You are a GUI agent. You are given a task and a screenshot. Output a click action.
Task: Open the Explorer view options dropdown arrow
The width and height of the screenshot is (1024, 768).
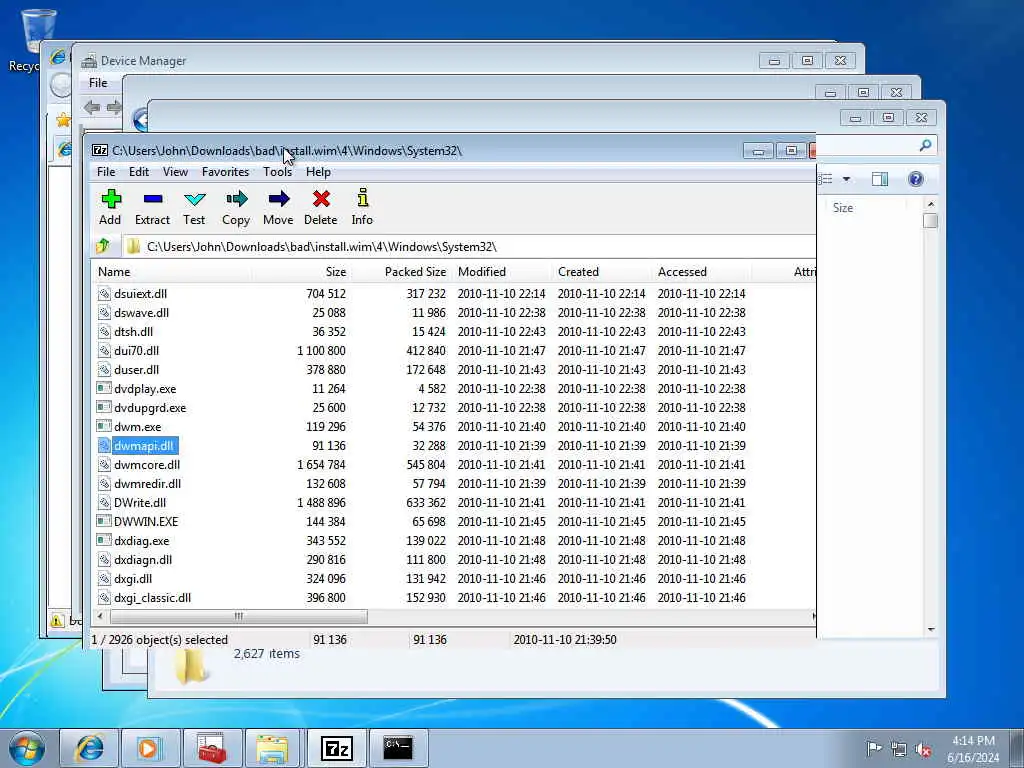pos(846,179)
